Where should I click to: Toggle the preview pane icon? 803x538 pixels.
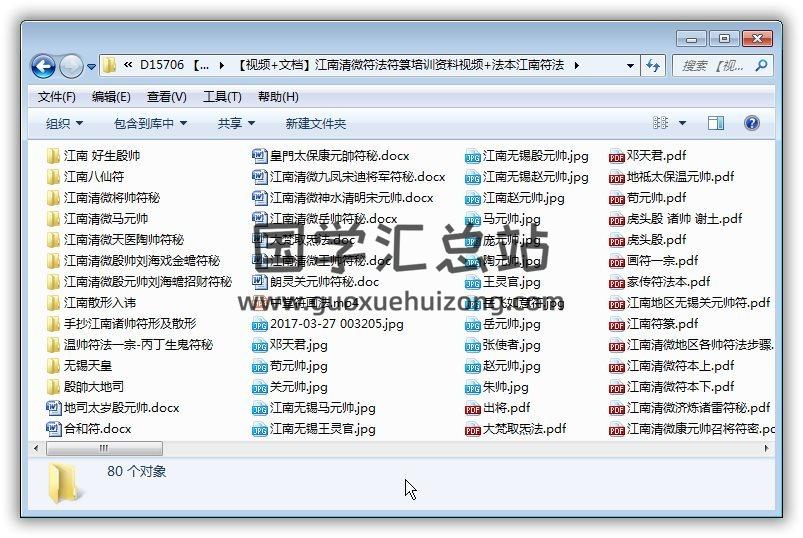pyautogui.click(x=716, y=123)
